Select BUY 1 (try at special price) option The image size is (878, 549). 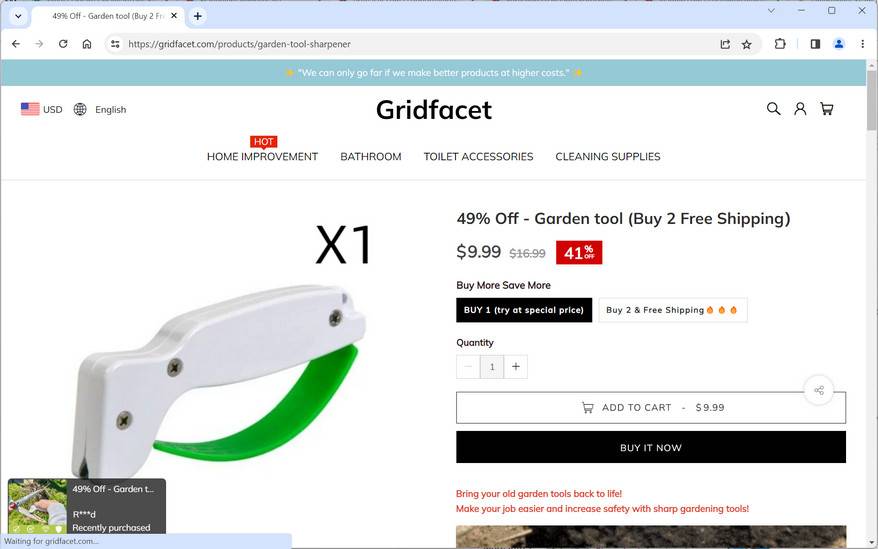point(524,310)
